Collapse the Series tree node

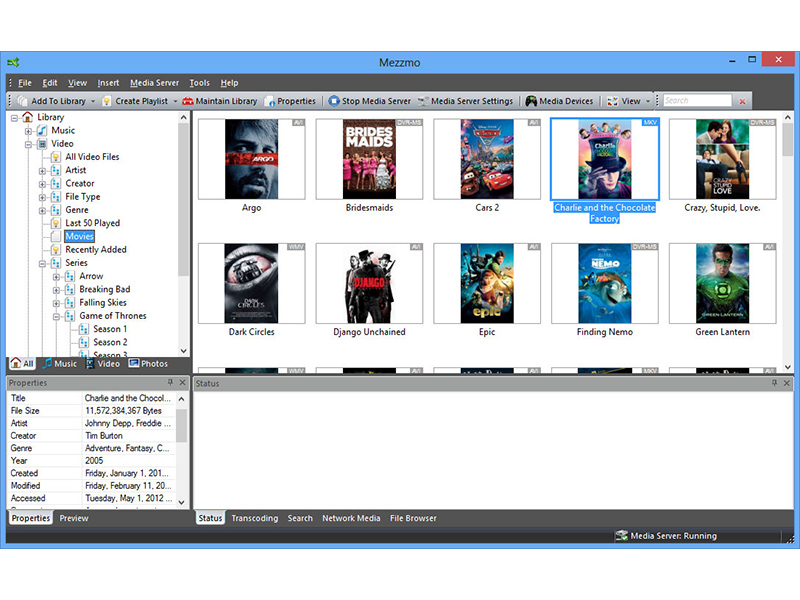(43, 264)
